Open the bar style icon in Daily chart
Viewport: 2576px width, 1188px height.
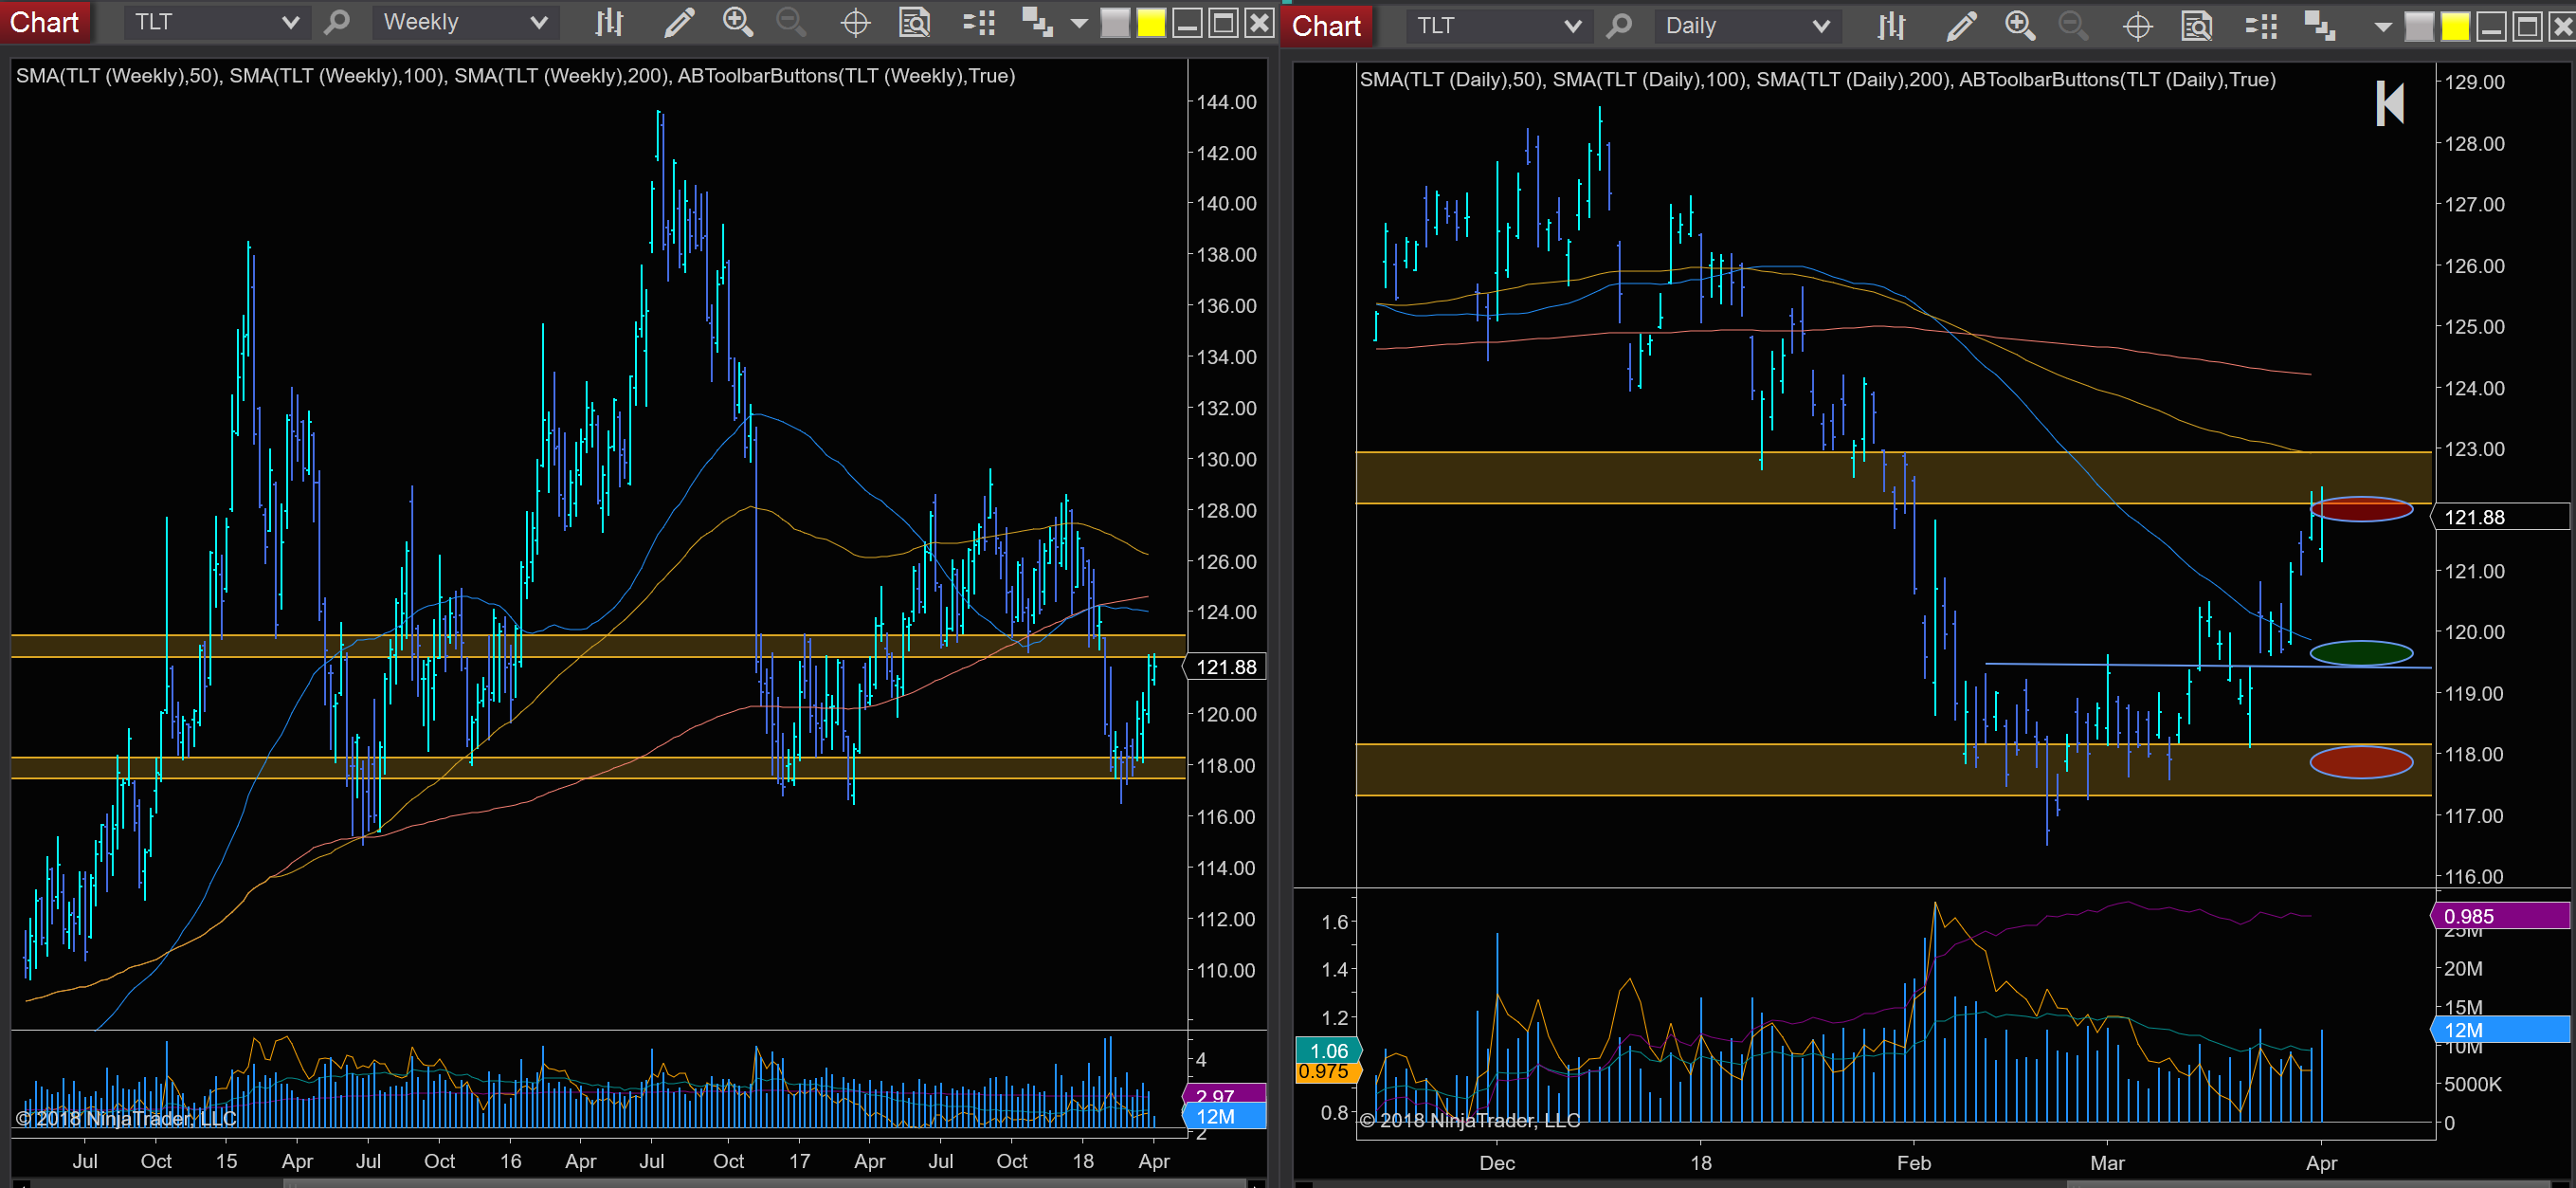pyautogui.click(x=1891, y=26)
